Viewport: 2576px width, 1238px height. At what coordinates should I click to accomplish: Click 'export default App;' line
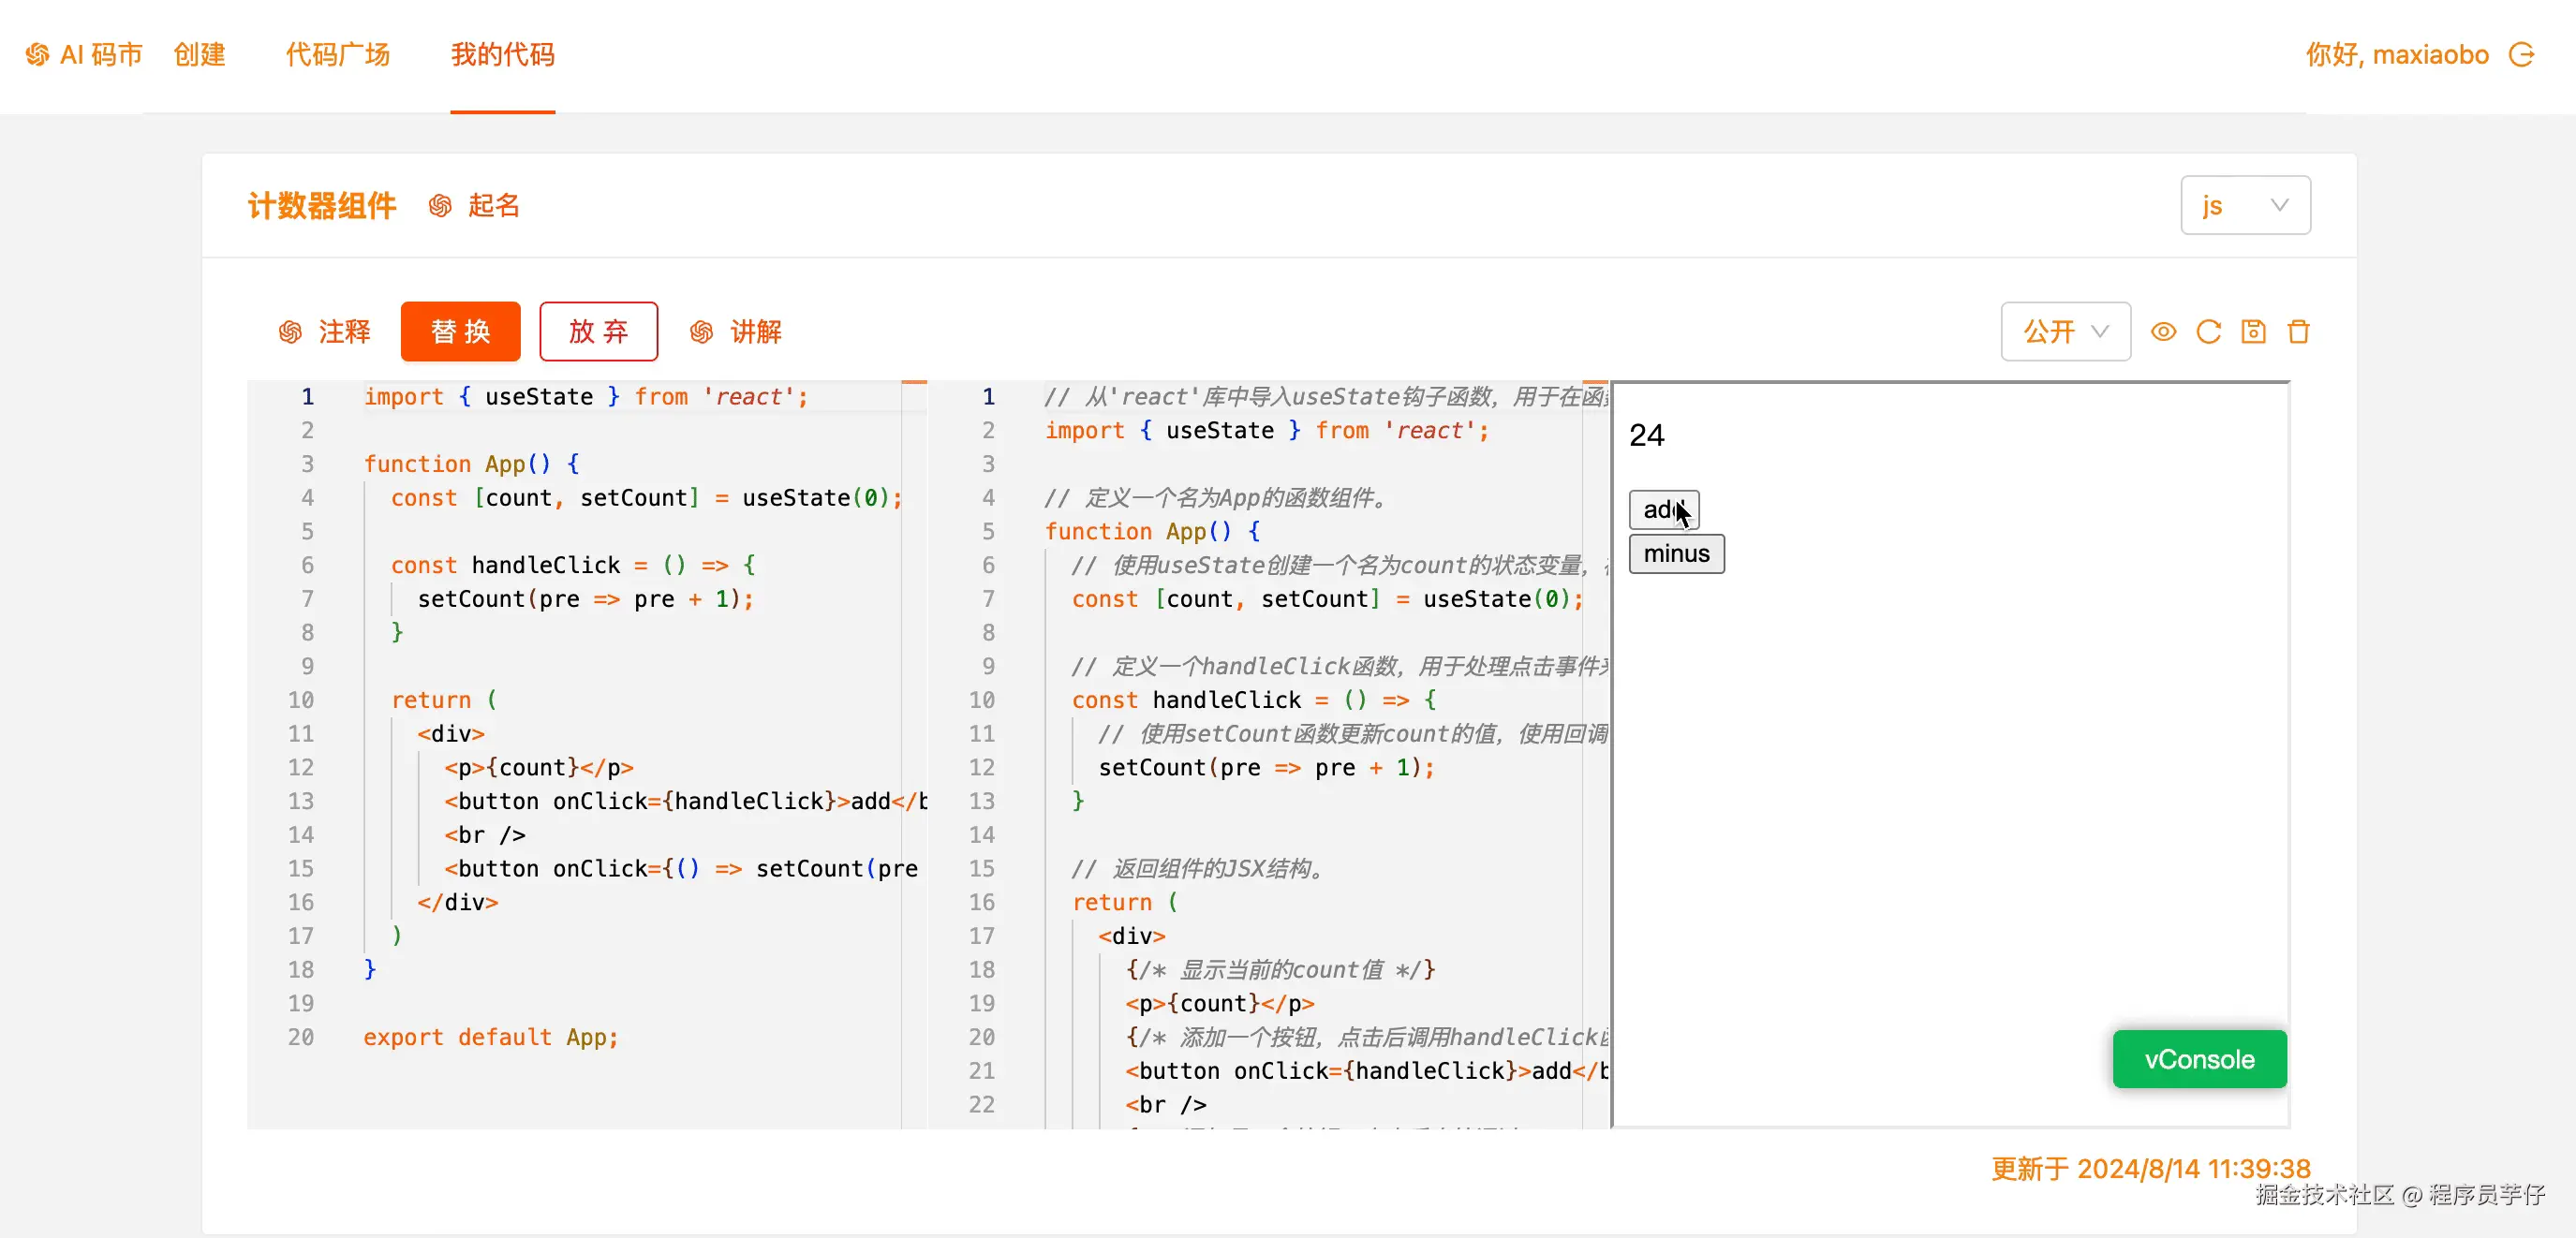[x=490, y=1037]
